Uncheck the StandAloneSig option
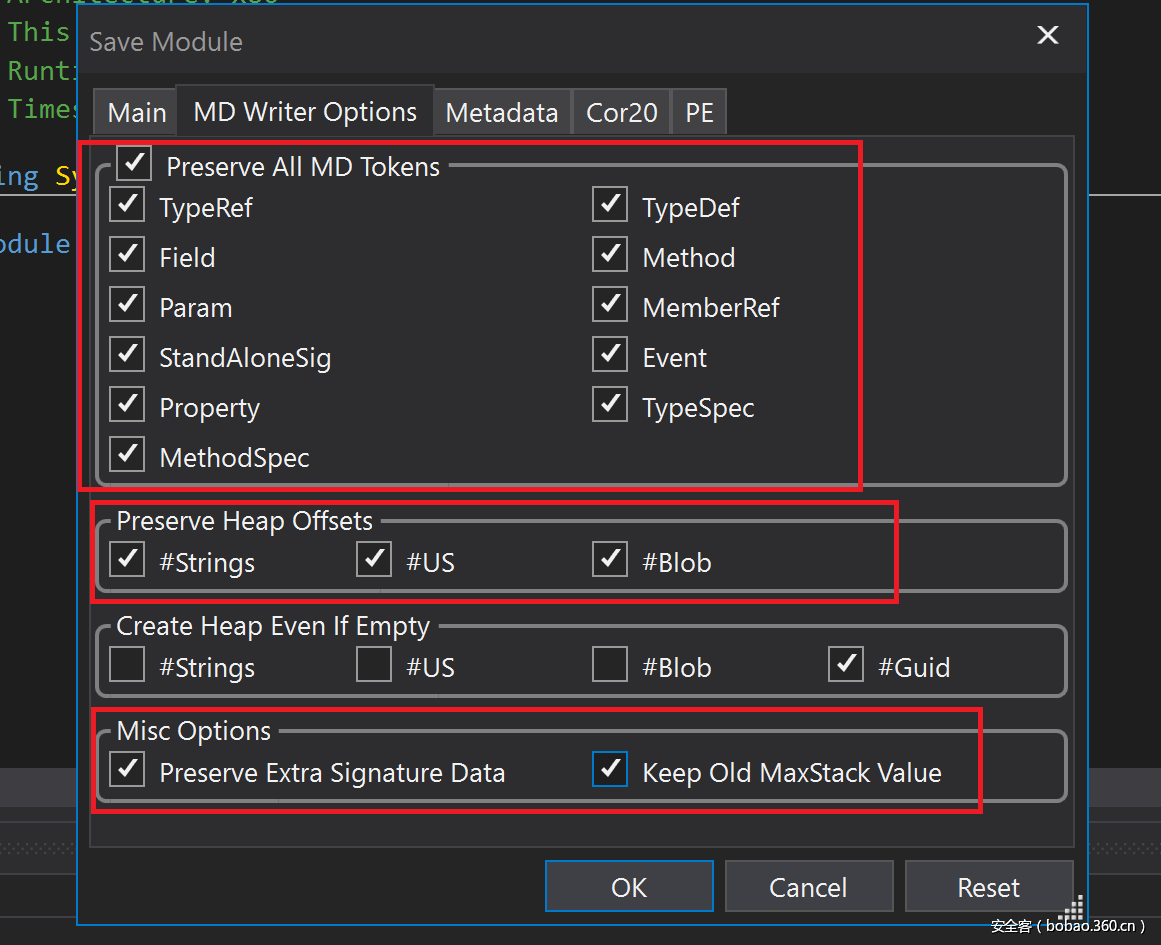Screen dimensions: 1161x945 point(127,355)
